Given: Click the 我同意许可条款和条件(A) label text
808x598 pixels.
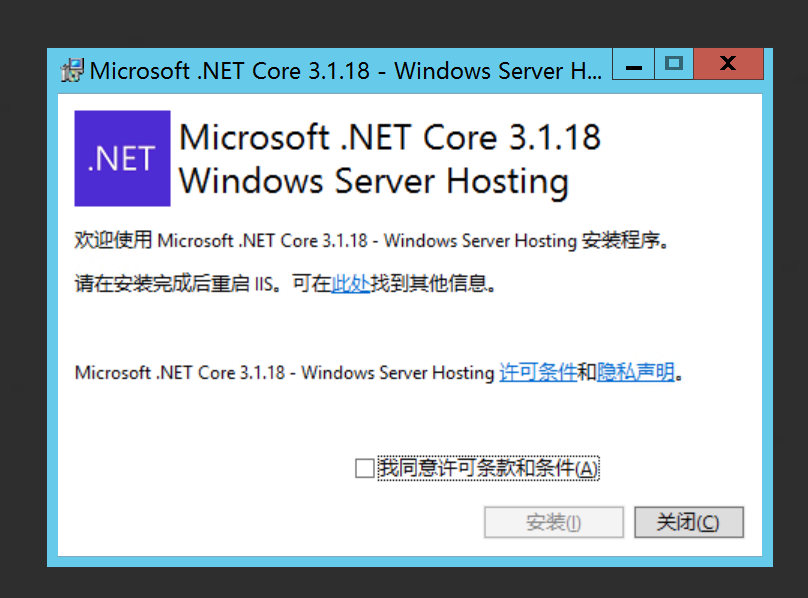Looking at the screenshot, I should pyautogui.click(x=488, y=468).
